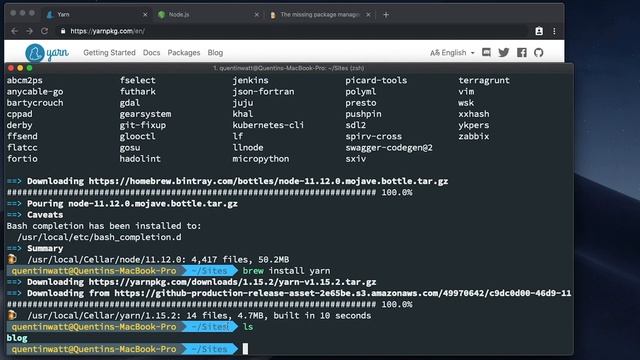
Task: Expand the English language dropdown
Action: [x=452, y=53]
